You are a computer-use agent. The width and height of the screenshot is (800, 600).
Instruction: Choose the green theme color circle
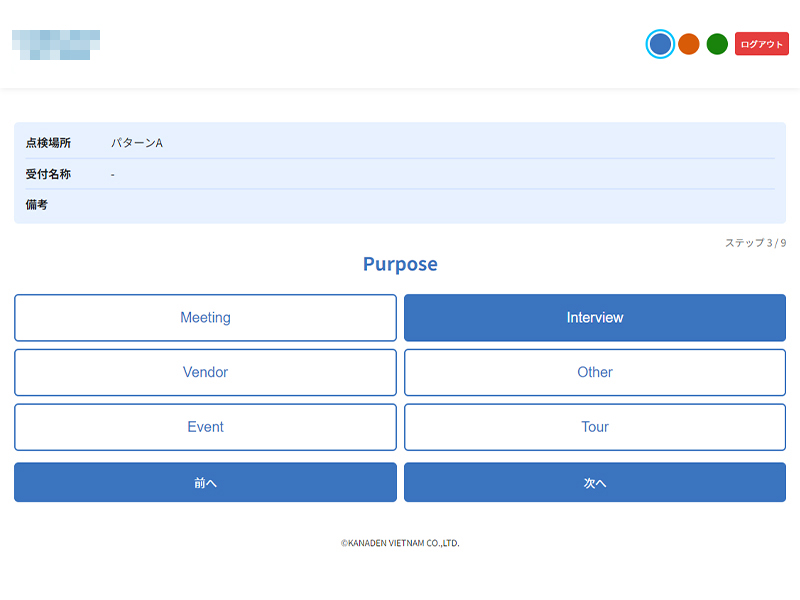(717, 44)
